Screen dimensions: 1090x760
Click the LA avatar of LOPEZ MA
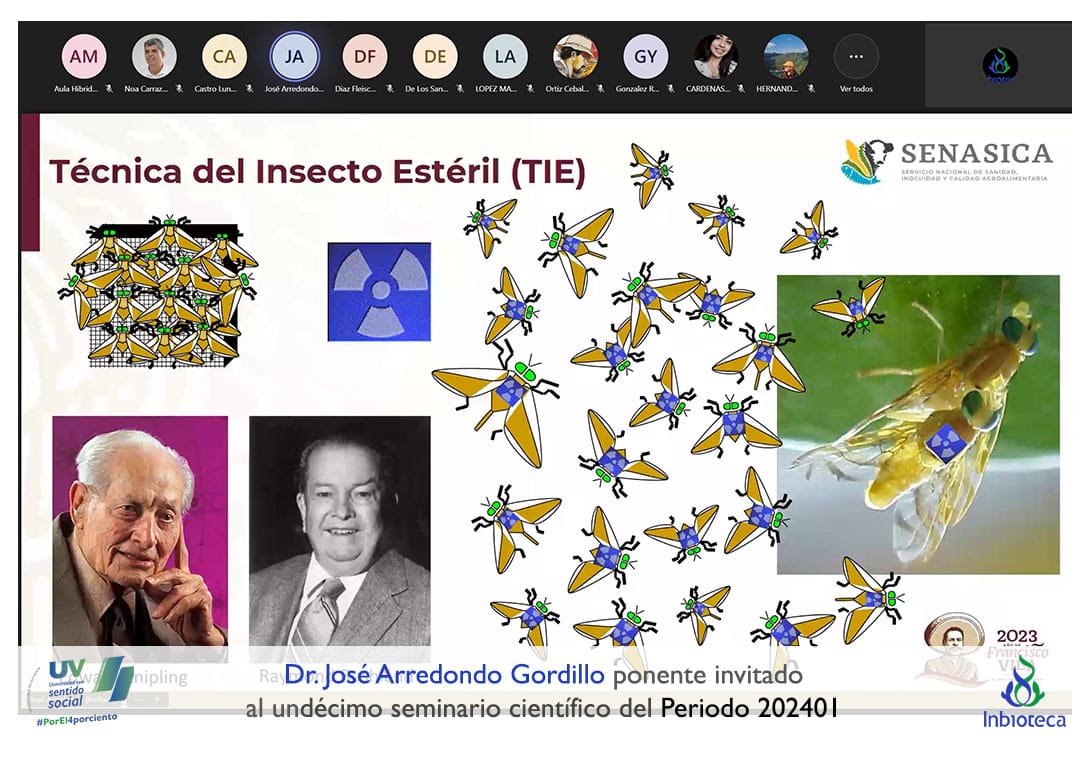505,57
